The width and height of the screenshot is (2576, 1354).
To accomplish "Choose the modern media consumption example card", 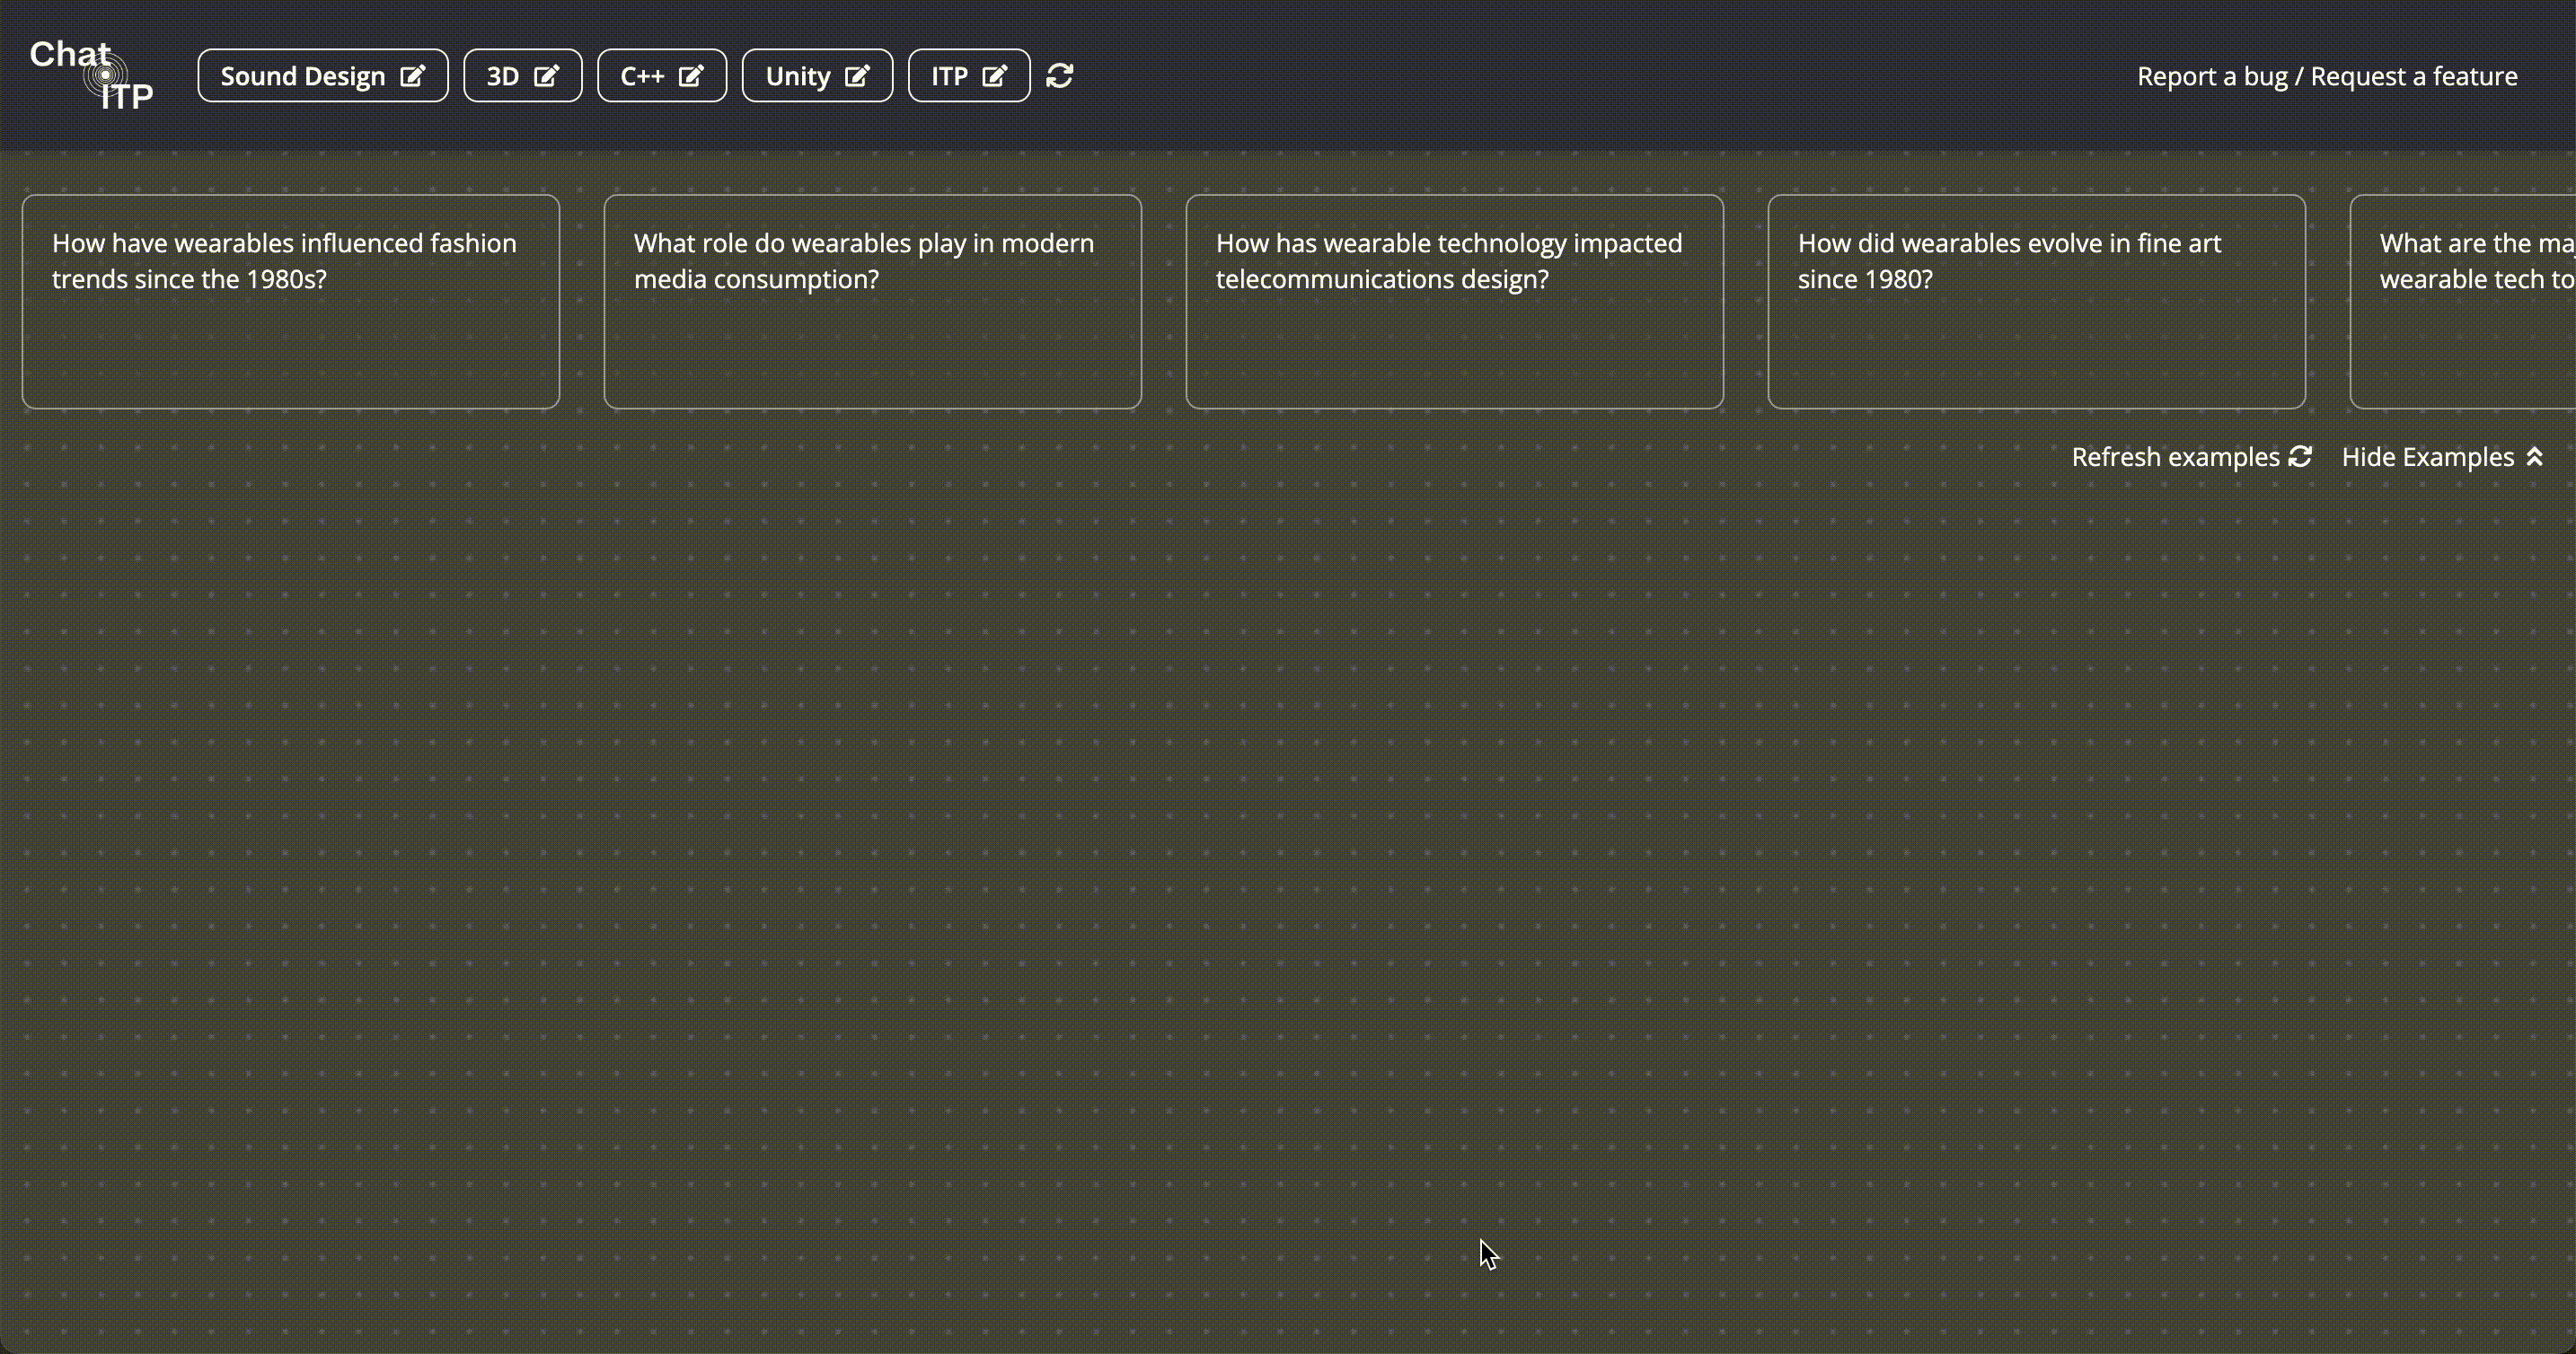I will pos(873,301).
